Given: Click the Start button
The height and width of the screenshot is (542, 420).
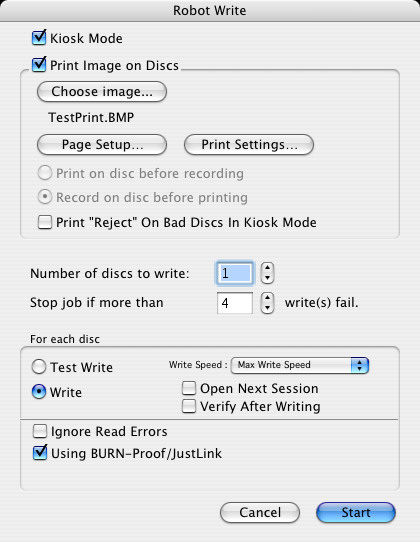Looking at the screenshot, I should click(x=356, y=512).
